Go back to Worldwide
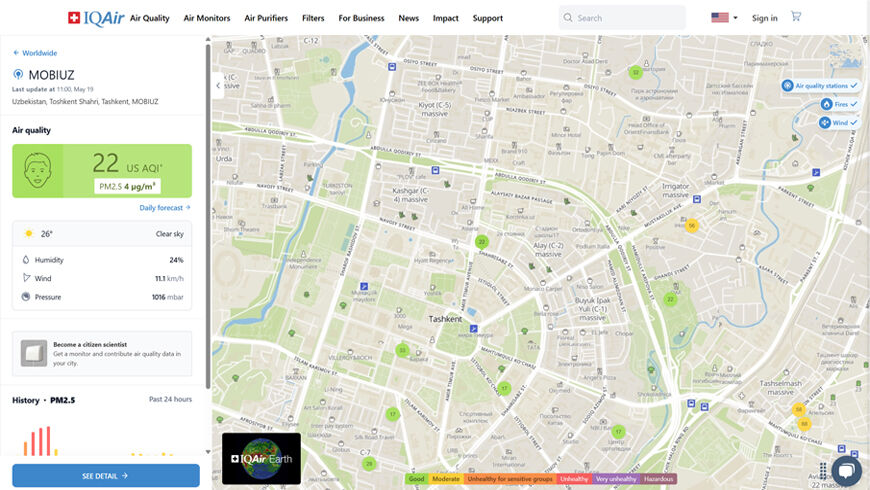Image resolution: width=870 pixels, height=490 pixels. 35,53
